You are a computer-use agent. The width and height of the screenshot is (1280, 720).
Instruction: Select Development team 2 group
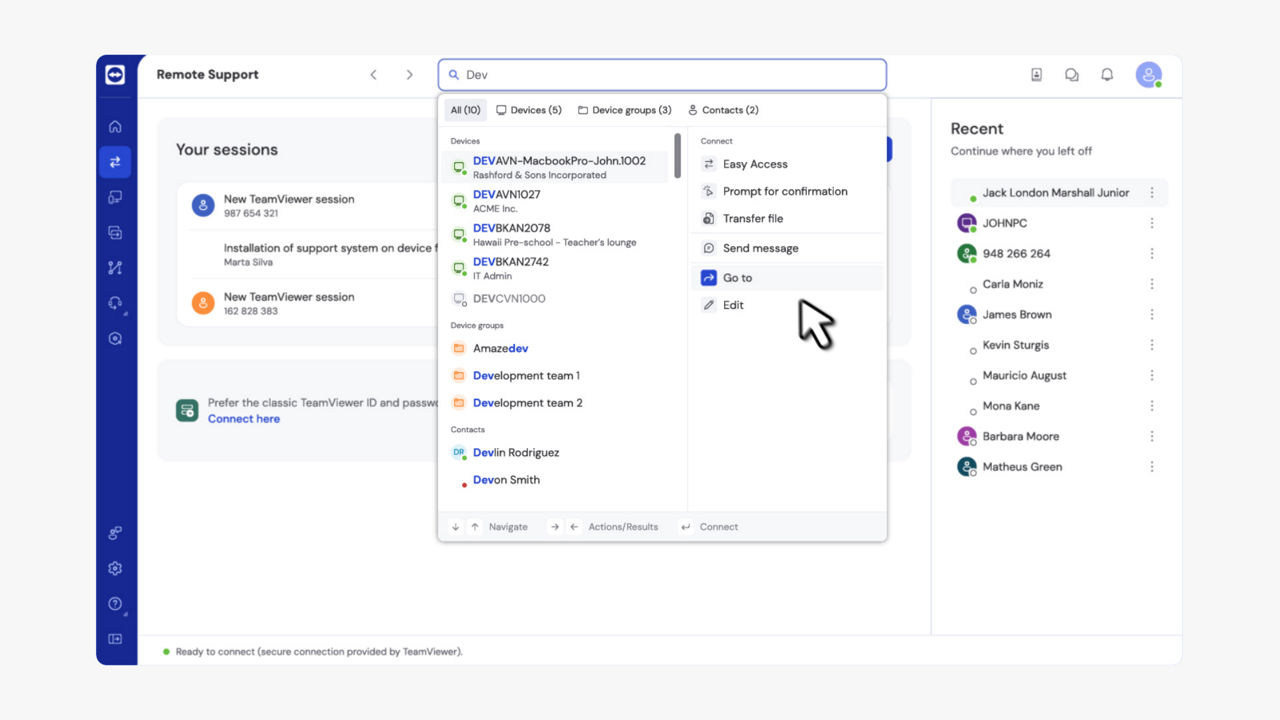click(556, 403)
